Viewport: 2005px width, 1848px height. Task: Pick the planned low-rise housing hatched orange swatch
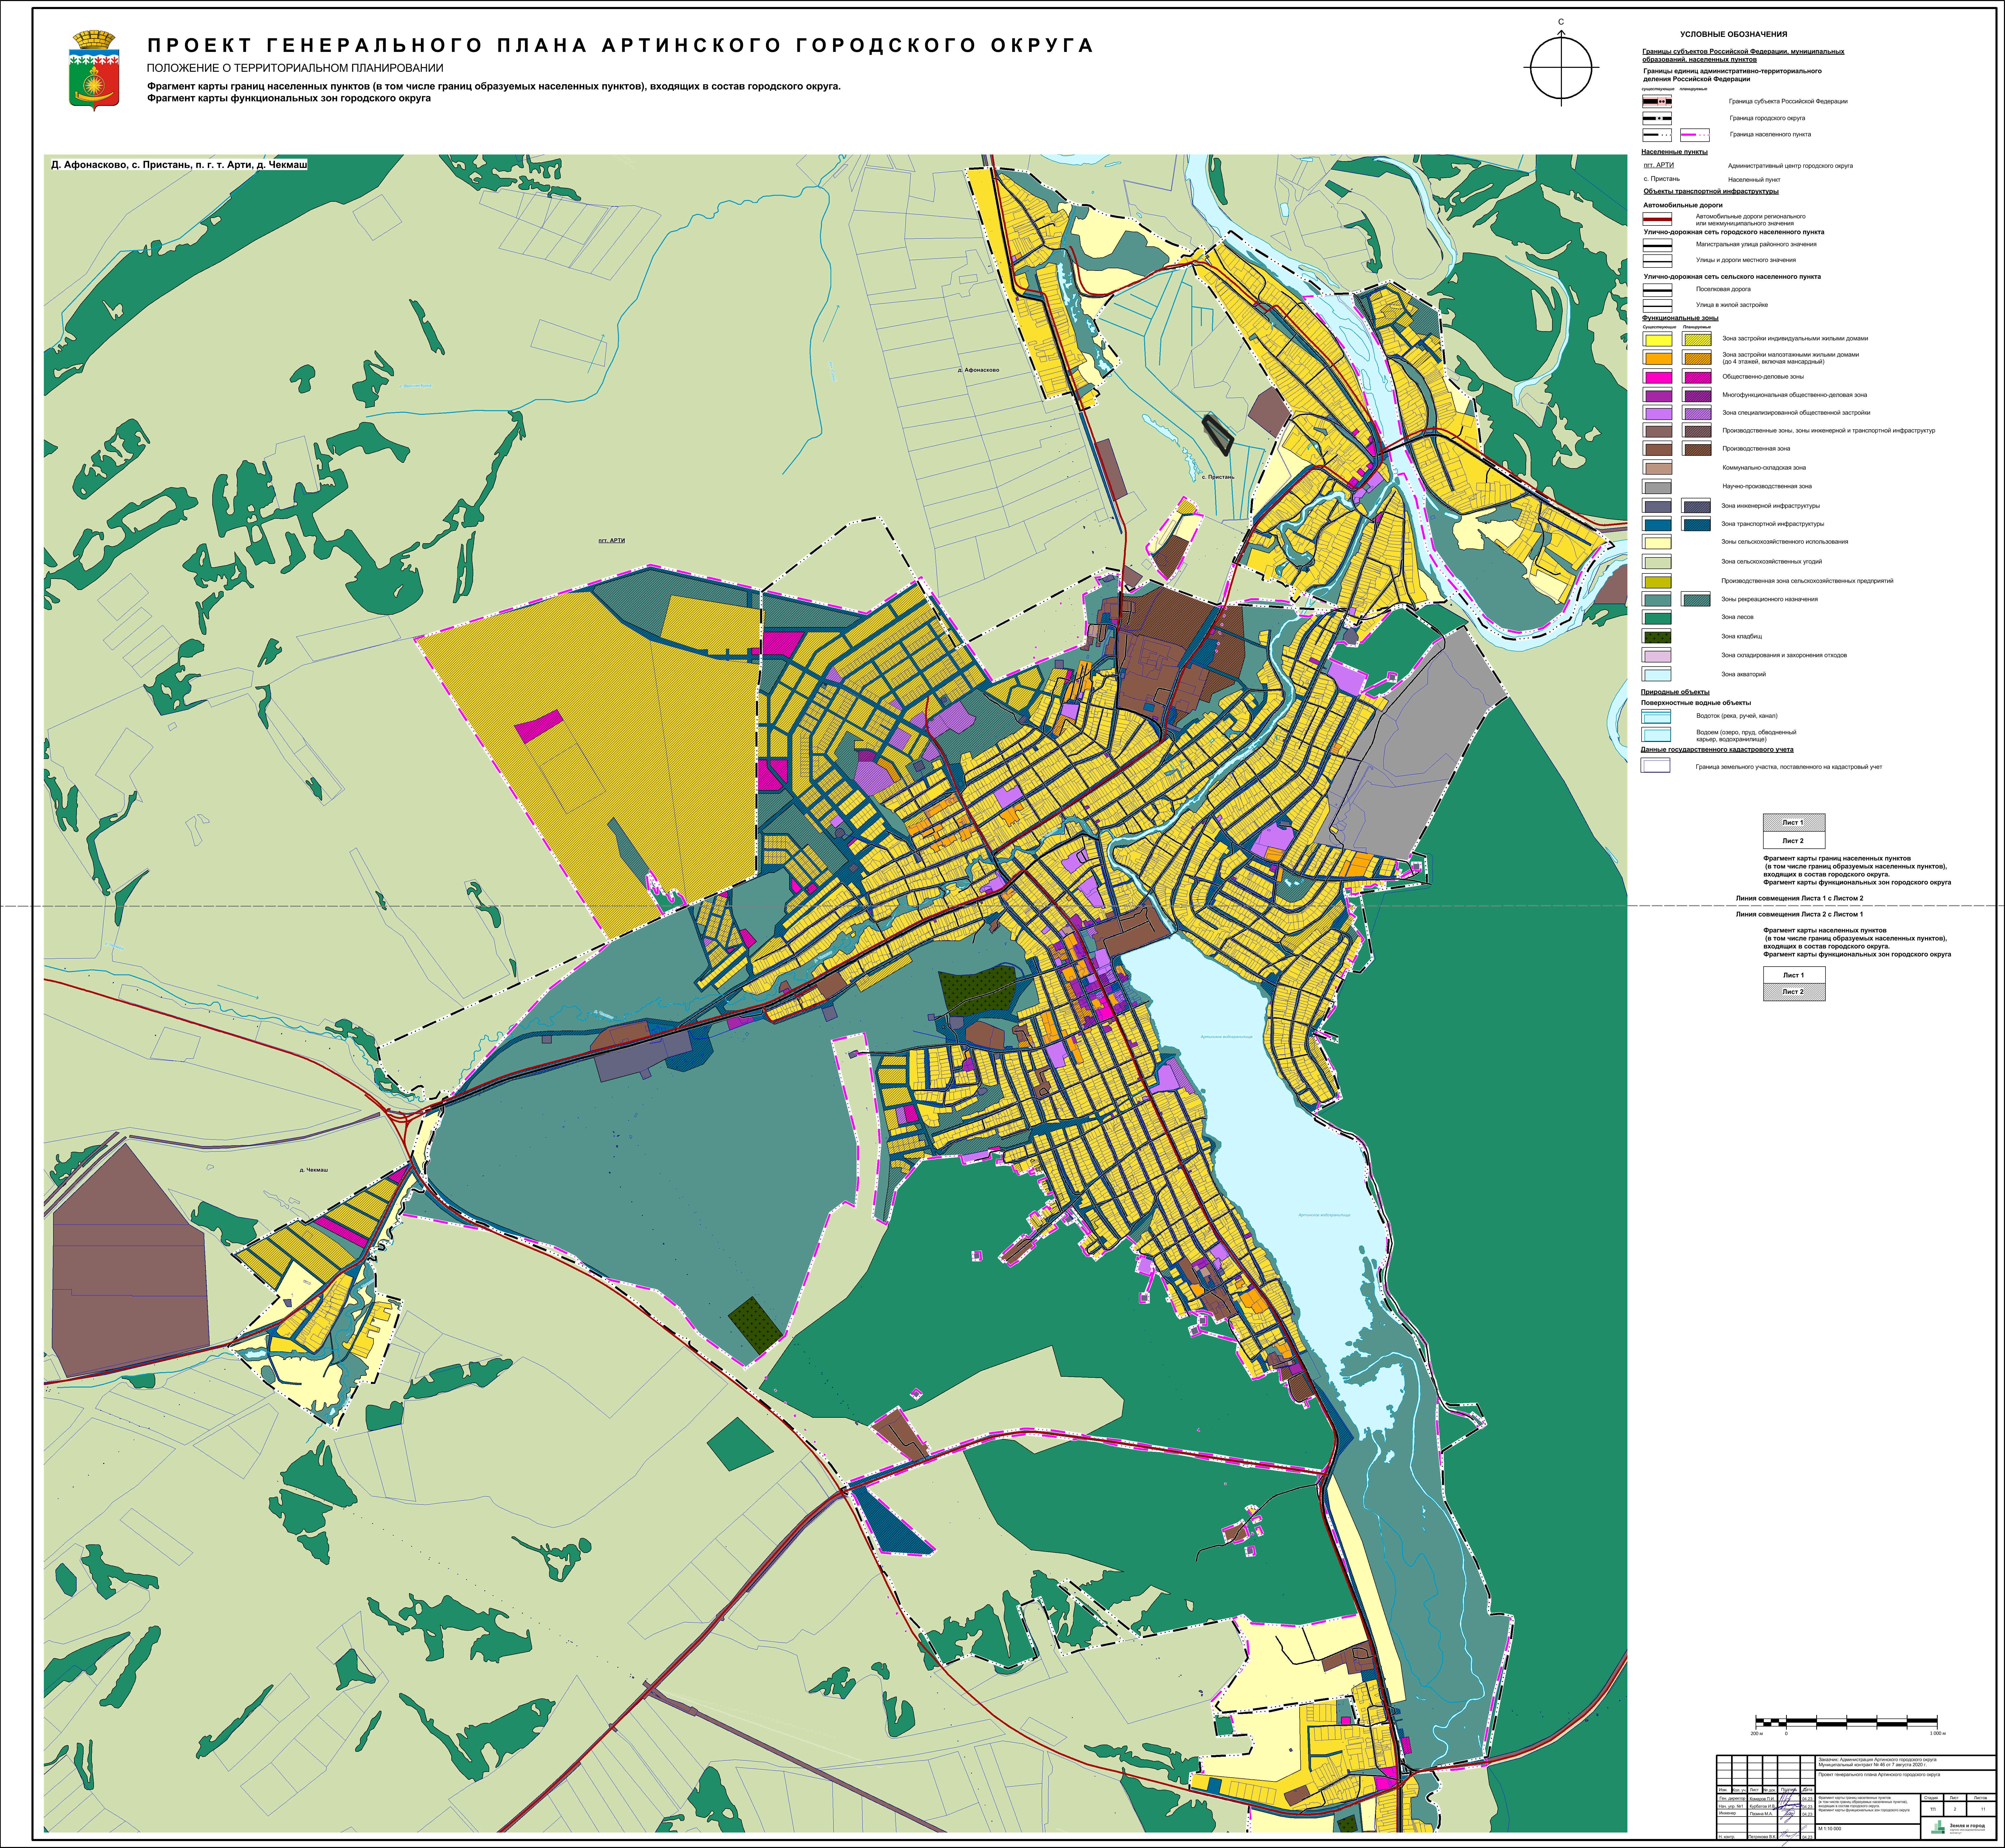[1697, 358]
